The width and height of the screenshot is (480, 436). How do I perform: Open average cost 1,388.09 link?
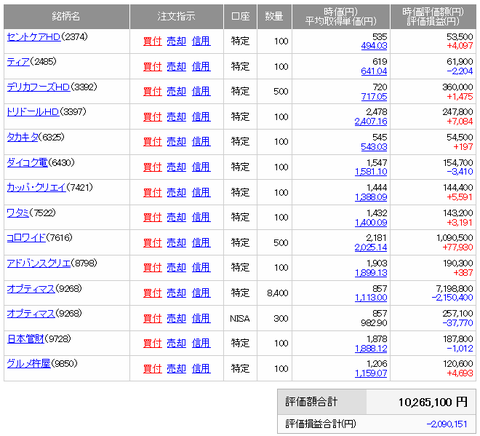[371, 197]
